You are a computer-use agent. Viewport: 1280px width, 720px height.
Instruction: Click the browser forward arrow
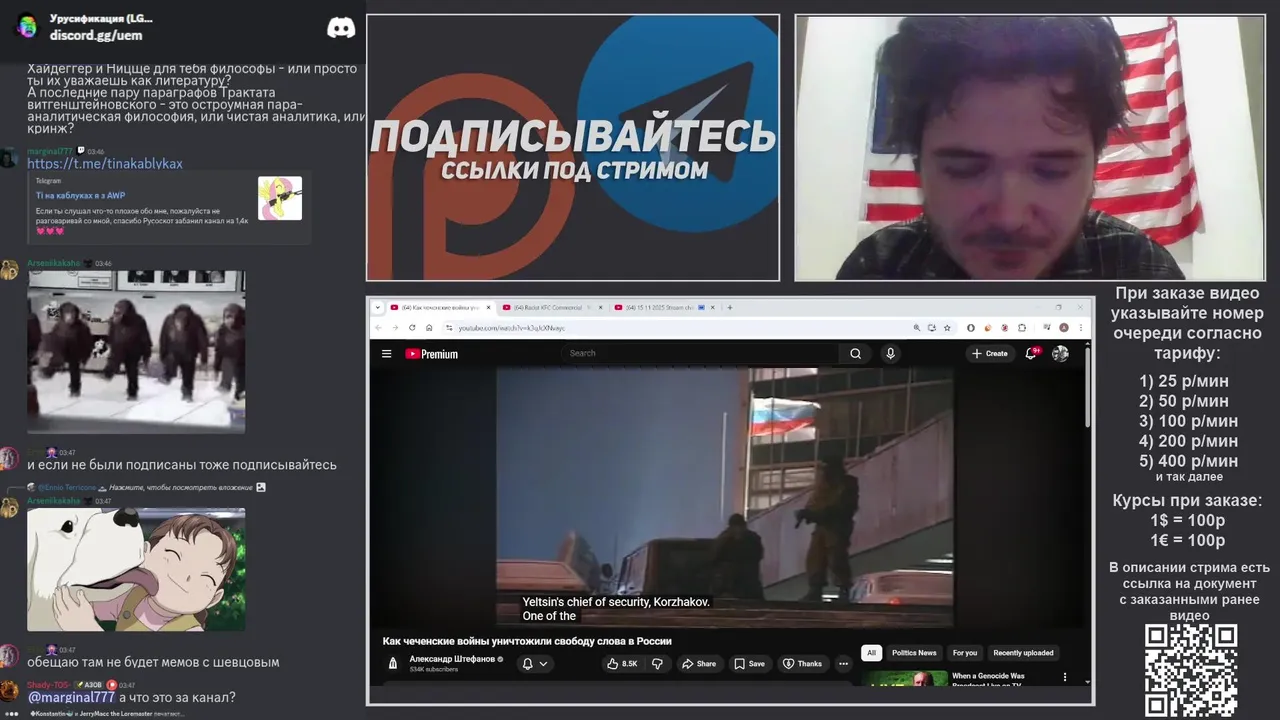(395, 328)
